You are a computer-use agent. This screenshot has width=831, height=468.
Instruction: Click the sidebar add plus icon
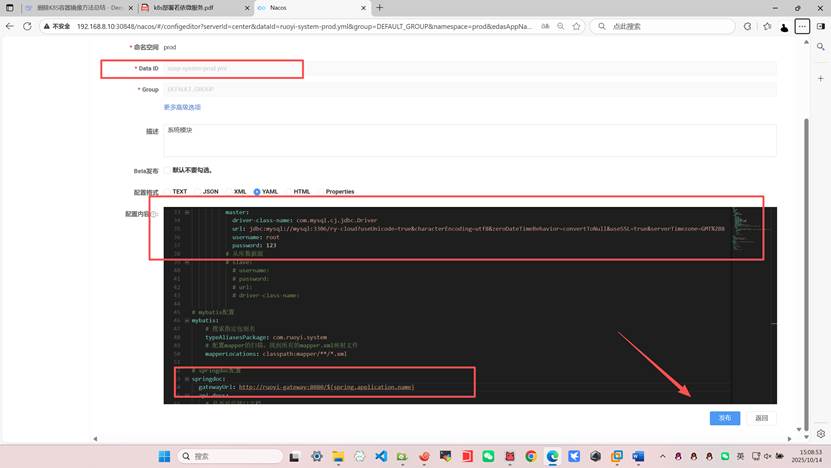point(821,78)
